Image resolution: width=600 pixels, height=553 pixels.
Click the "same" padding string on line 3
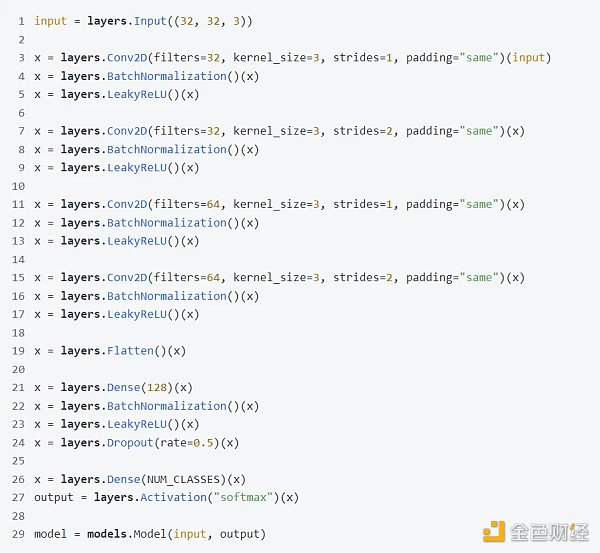tap(478, 57)
